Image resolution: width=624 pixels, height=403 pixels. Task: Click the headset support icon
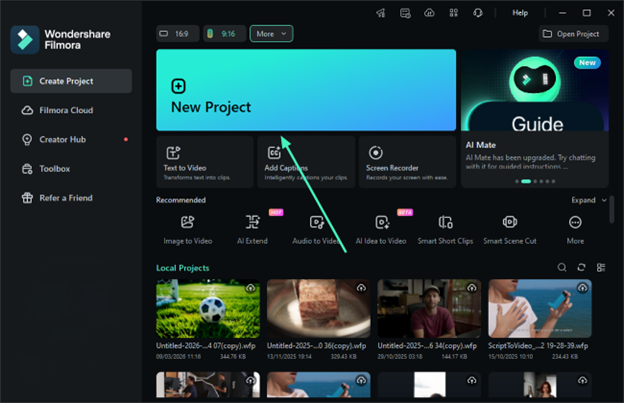pyautogui.click(x=479, y=13)
